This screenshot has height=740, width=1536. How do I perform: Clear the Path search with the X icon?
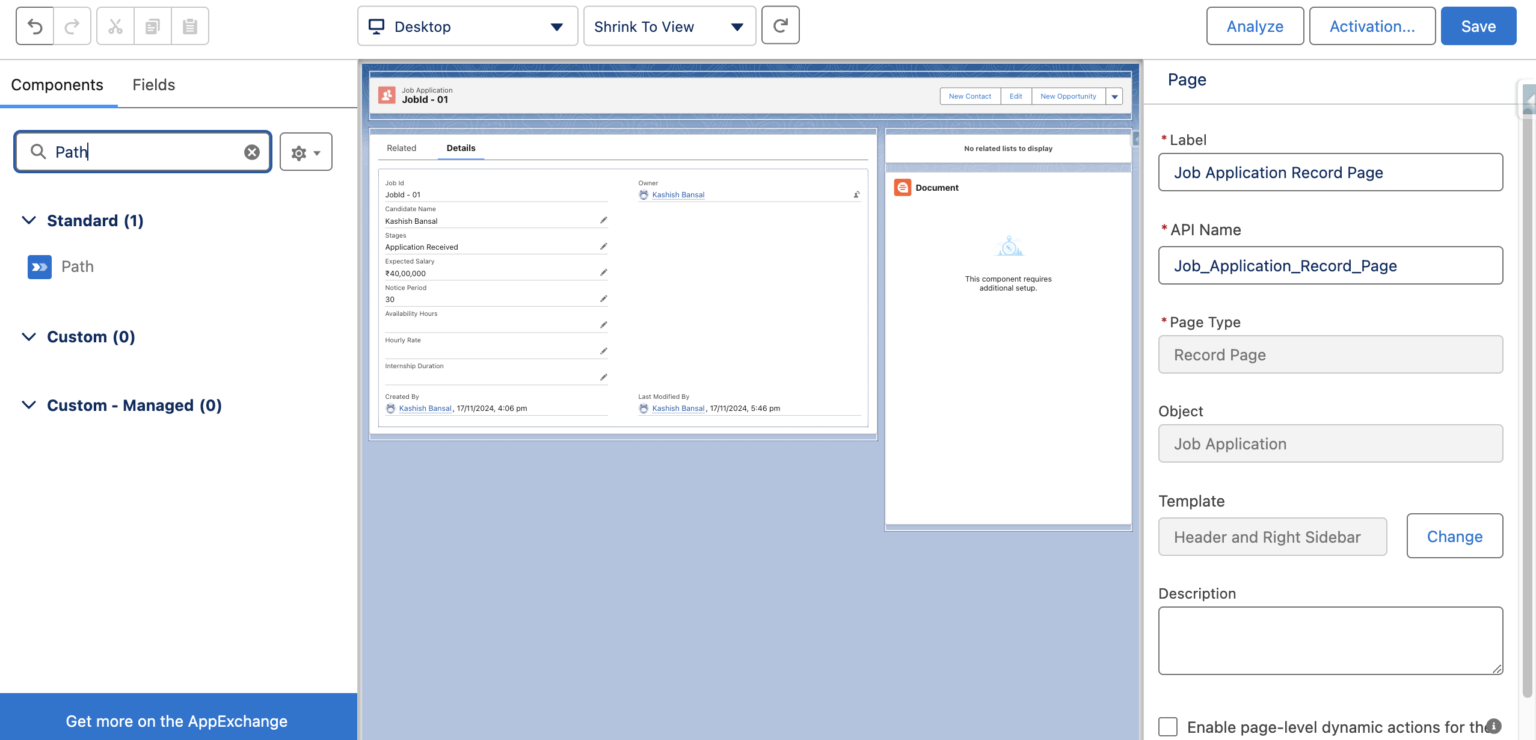(252, 151)
